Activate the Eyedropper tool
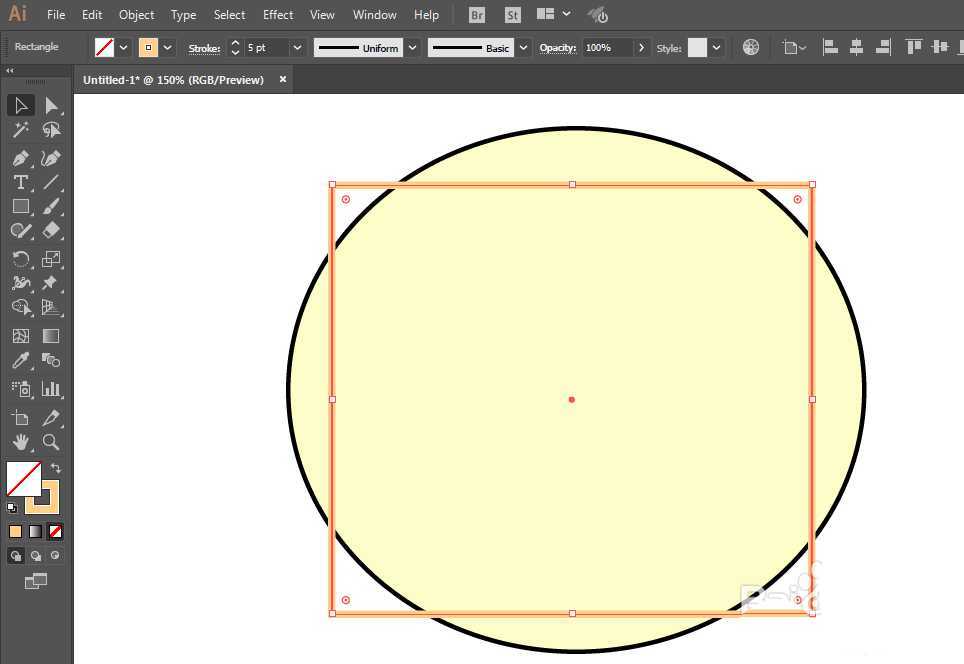Screen dimensions: 964x664 pos(20,361)
